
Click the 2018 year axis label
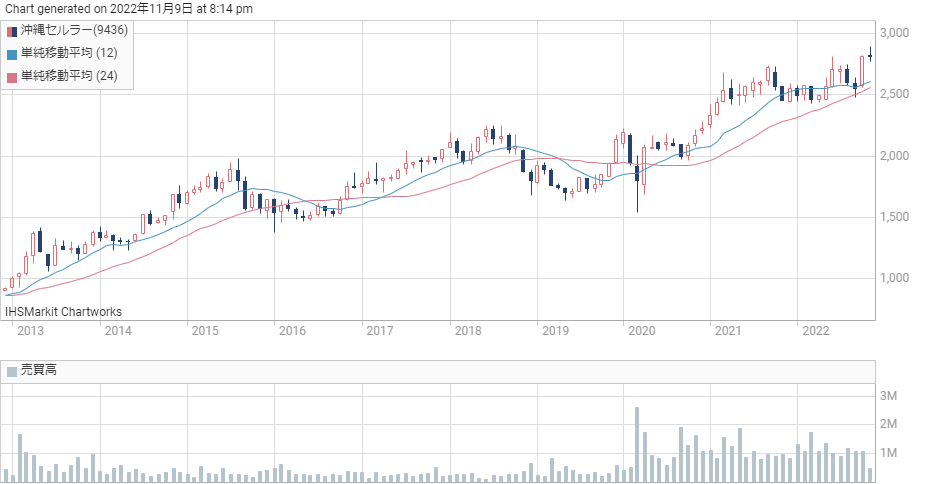pyautogui.click(x=468, y=331)
